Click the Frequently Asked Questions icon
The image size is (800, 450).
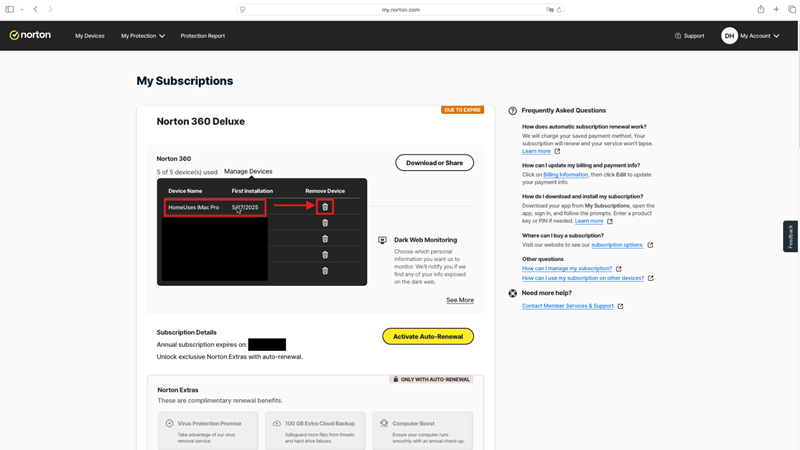pos(512,111)
